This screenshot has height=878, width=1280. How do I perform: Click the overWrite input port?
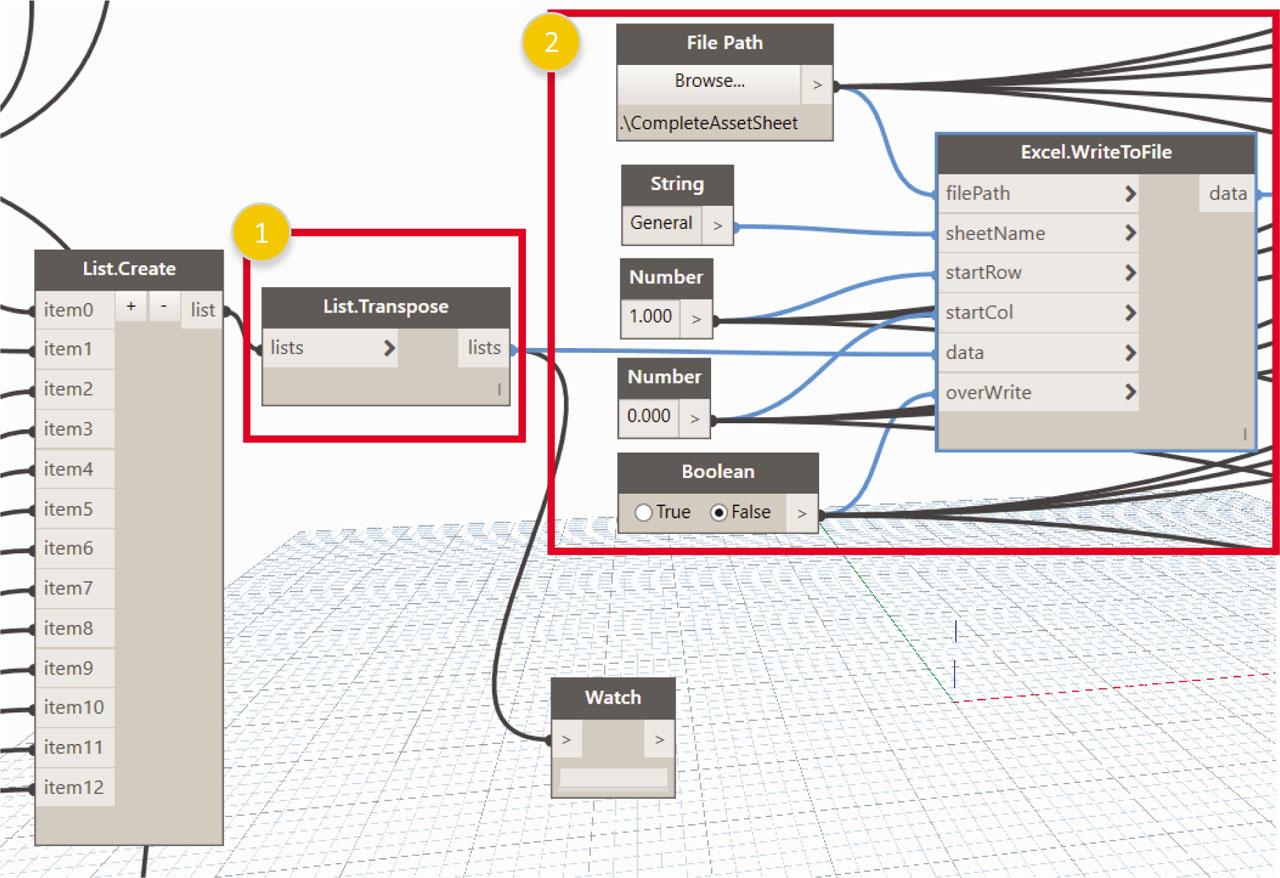pos(987,393)
